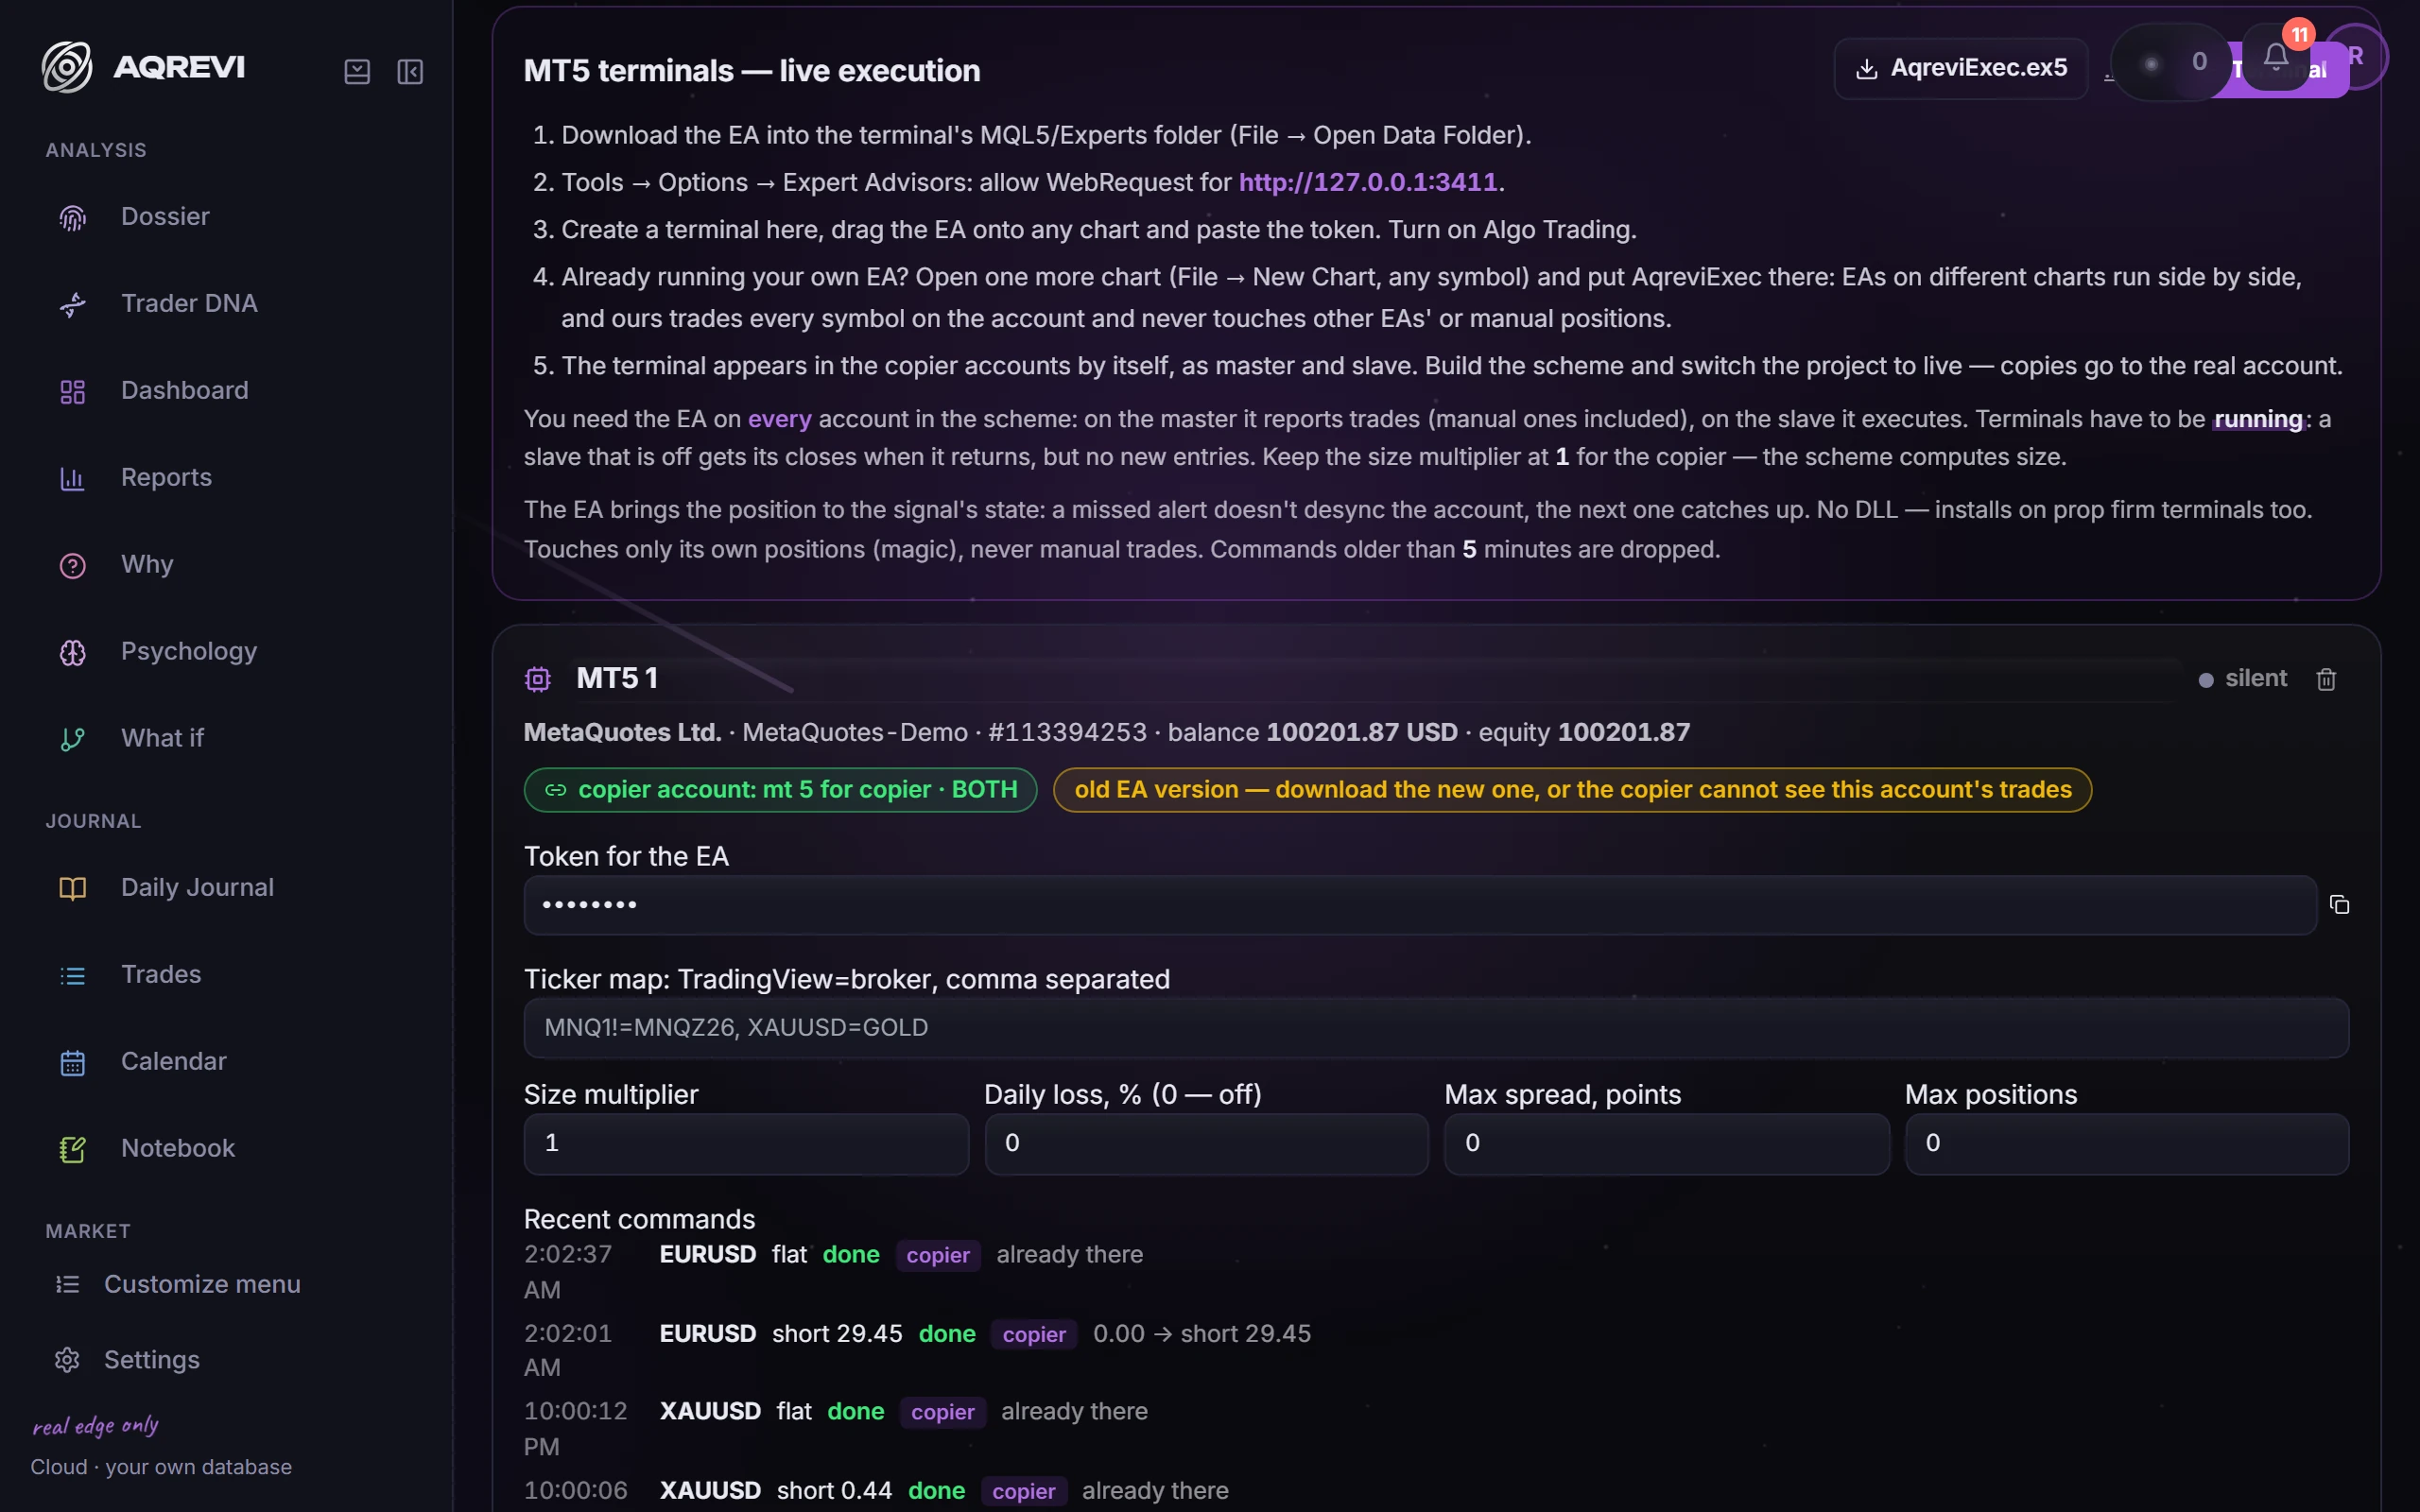Open the notifications bell with 11 badge

pyautogui.click(x=2276, y=58)
